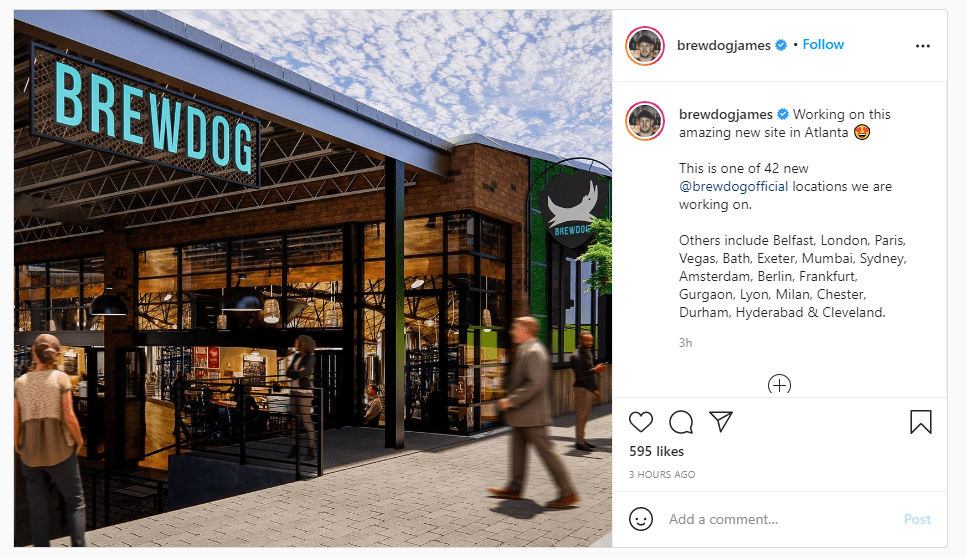Save the post with the bookmark icon
The image size is (967, 559).
921,422
